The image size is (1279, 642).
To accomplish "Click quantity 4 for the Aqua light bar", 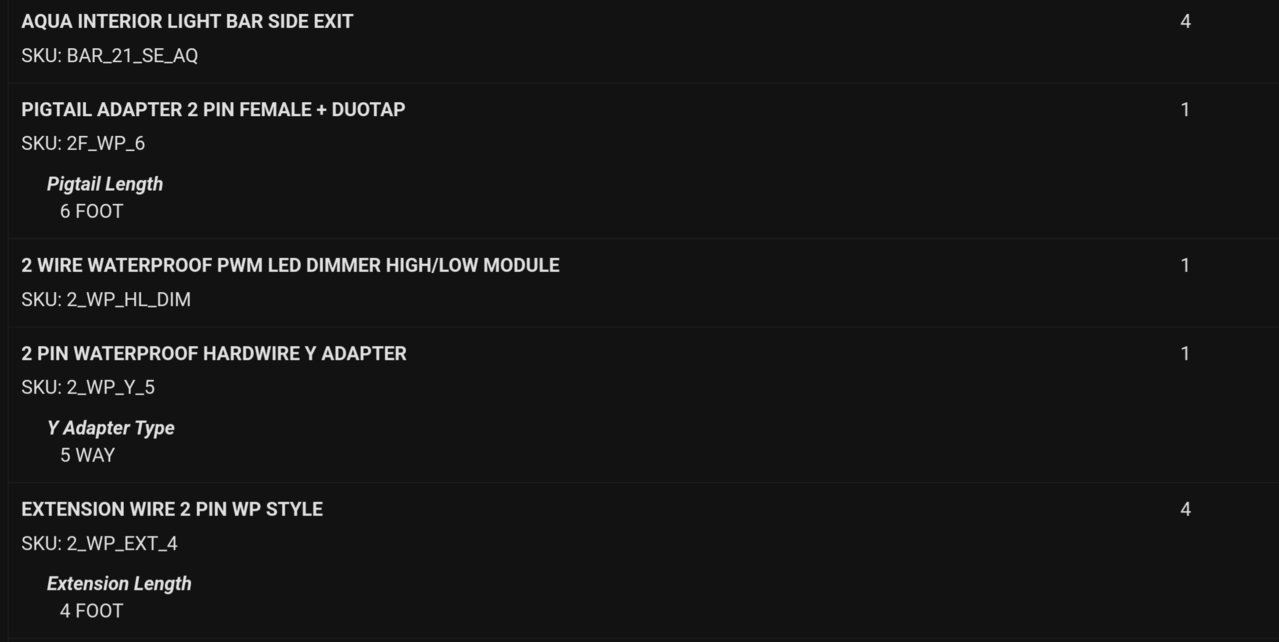I will click(1185, 21).
